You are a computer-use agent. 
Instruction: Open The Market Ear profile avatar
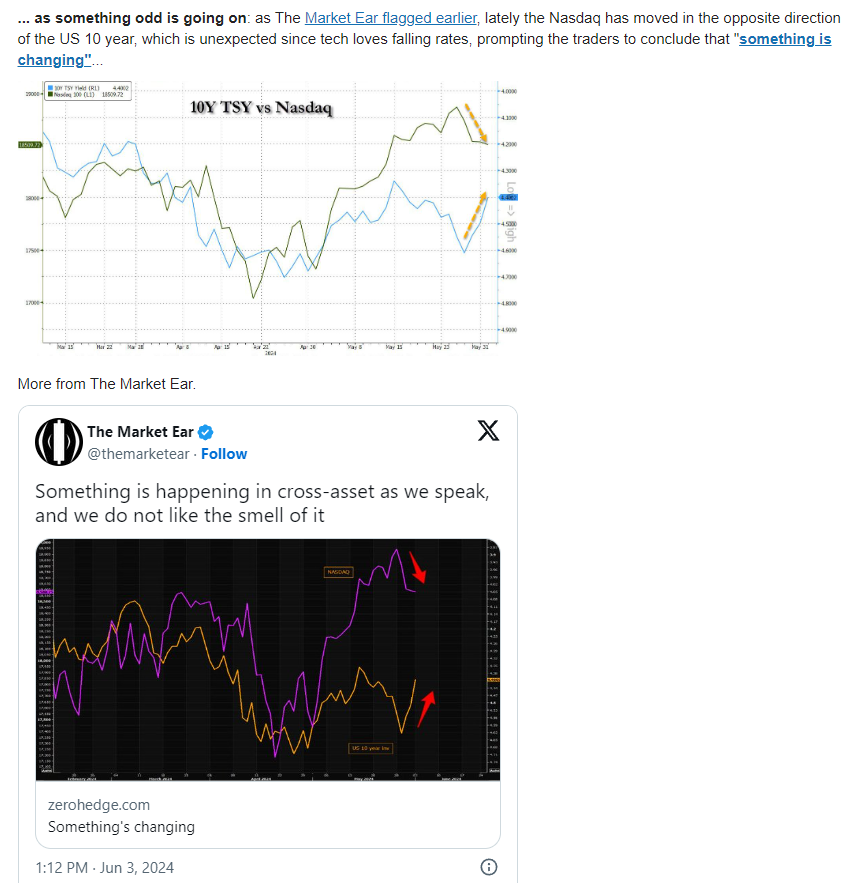point(57,442)
